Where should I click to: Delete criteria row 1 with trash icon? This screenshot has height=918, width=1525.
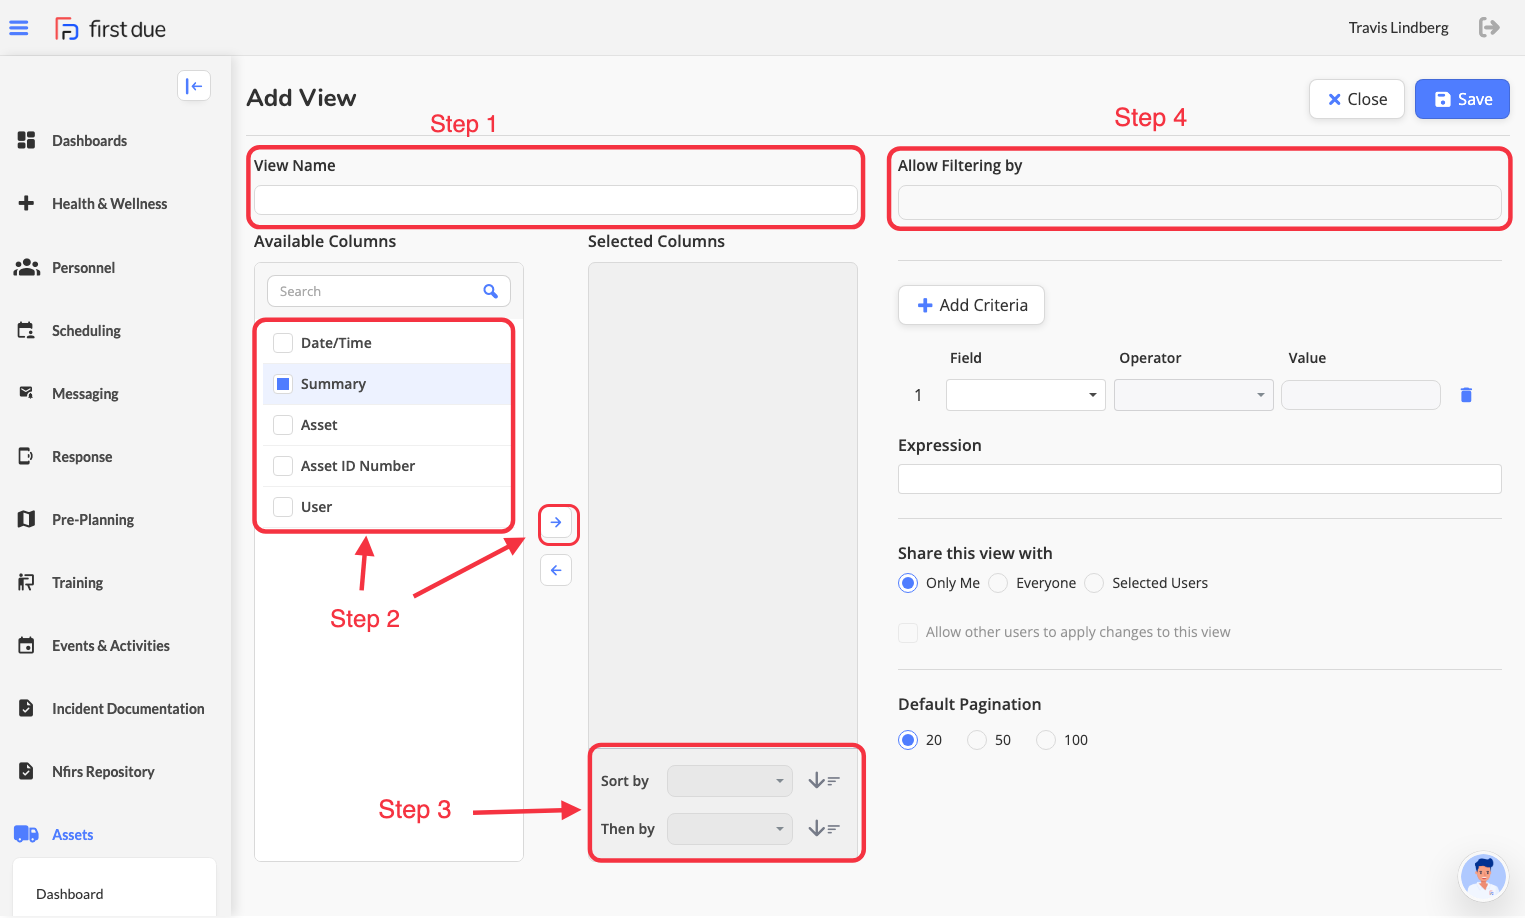[1466, 395]
